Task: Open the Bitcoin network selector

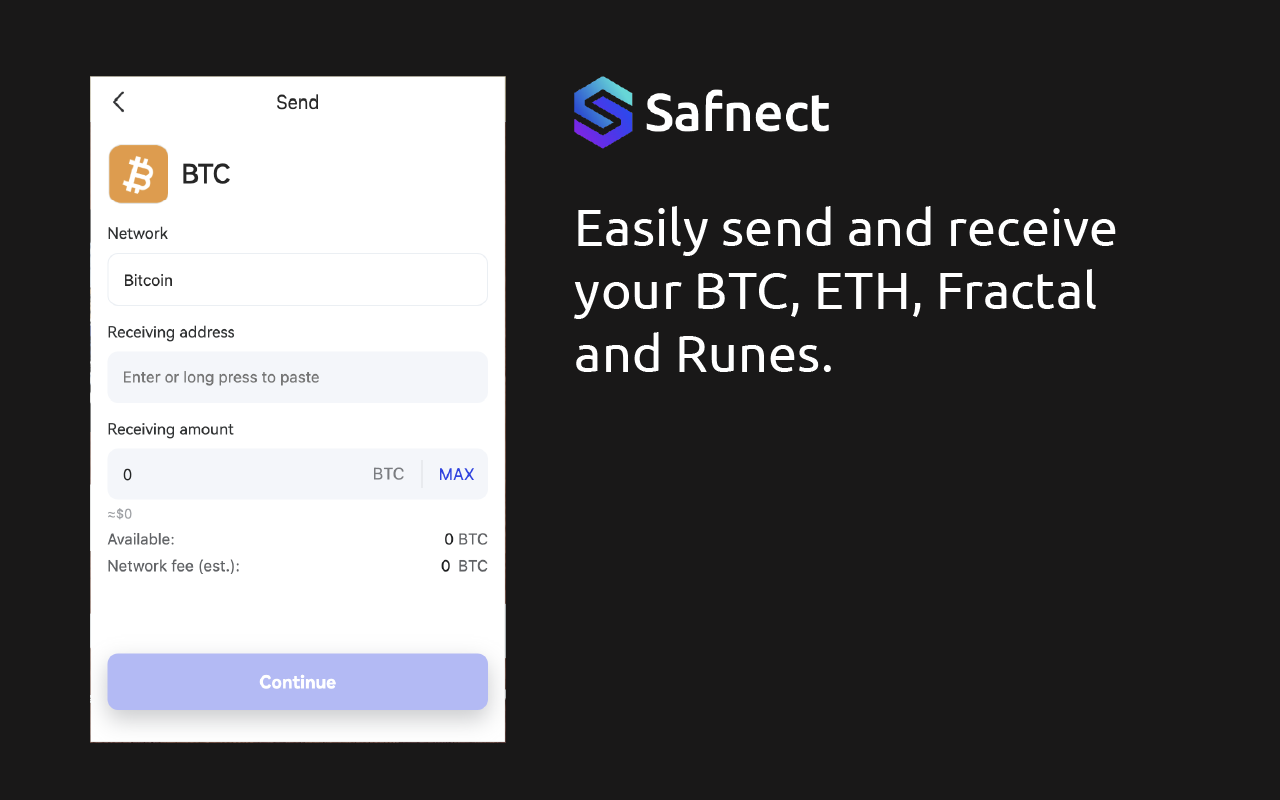Action: (x=297, y=279)
